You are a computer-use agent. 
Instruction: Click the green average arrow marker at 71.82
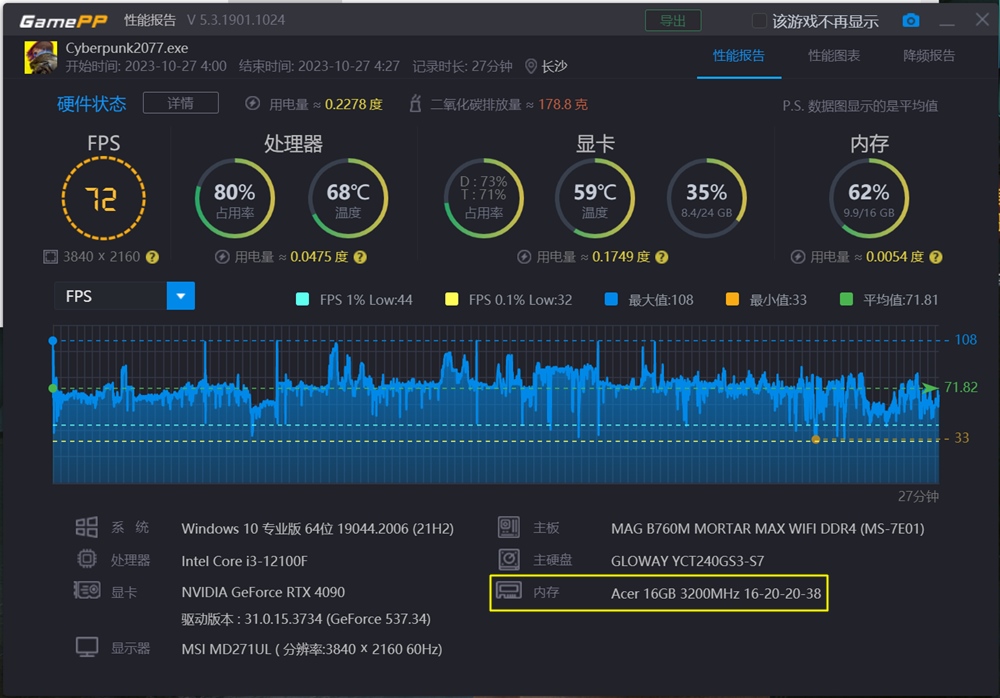click(x=930, y=387)
